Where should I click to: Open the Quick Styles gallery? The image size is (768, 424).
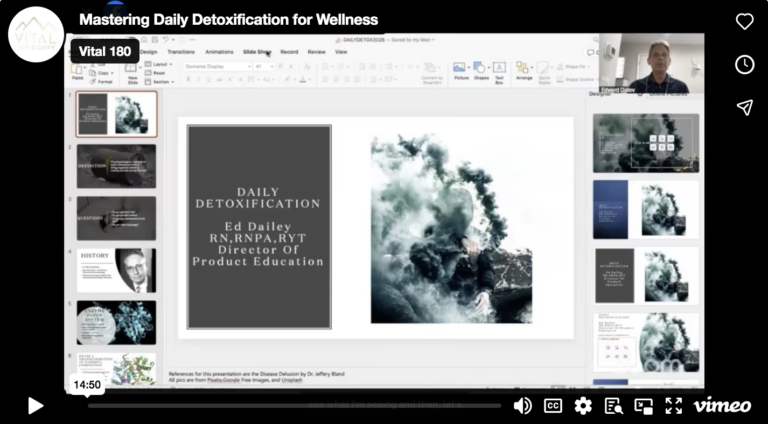544,73
